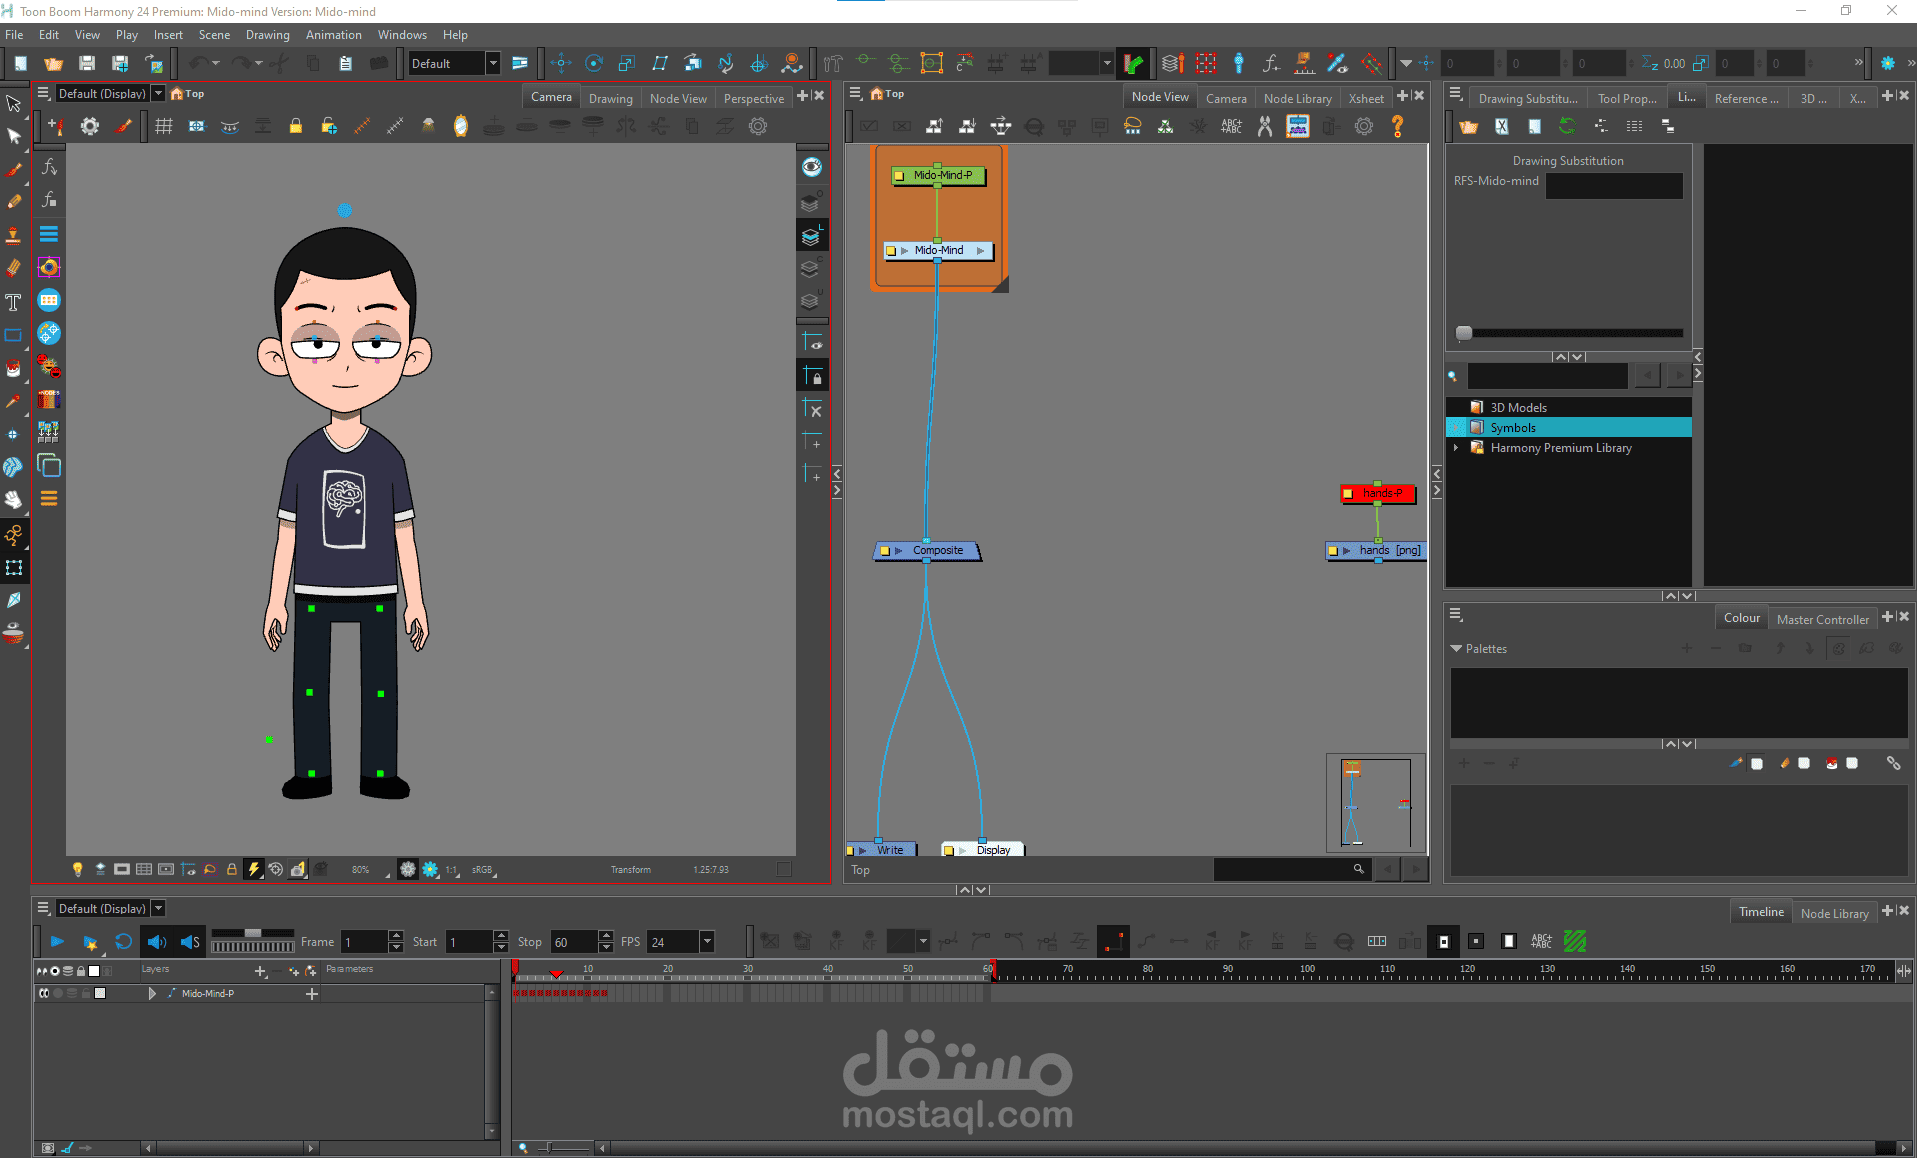This screenshot has height=1158, width=1917.
Task: Click refresh library green arrows icon
Action: coord(1567,126)
